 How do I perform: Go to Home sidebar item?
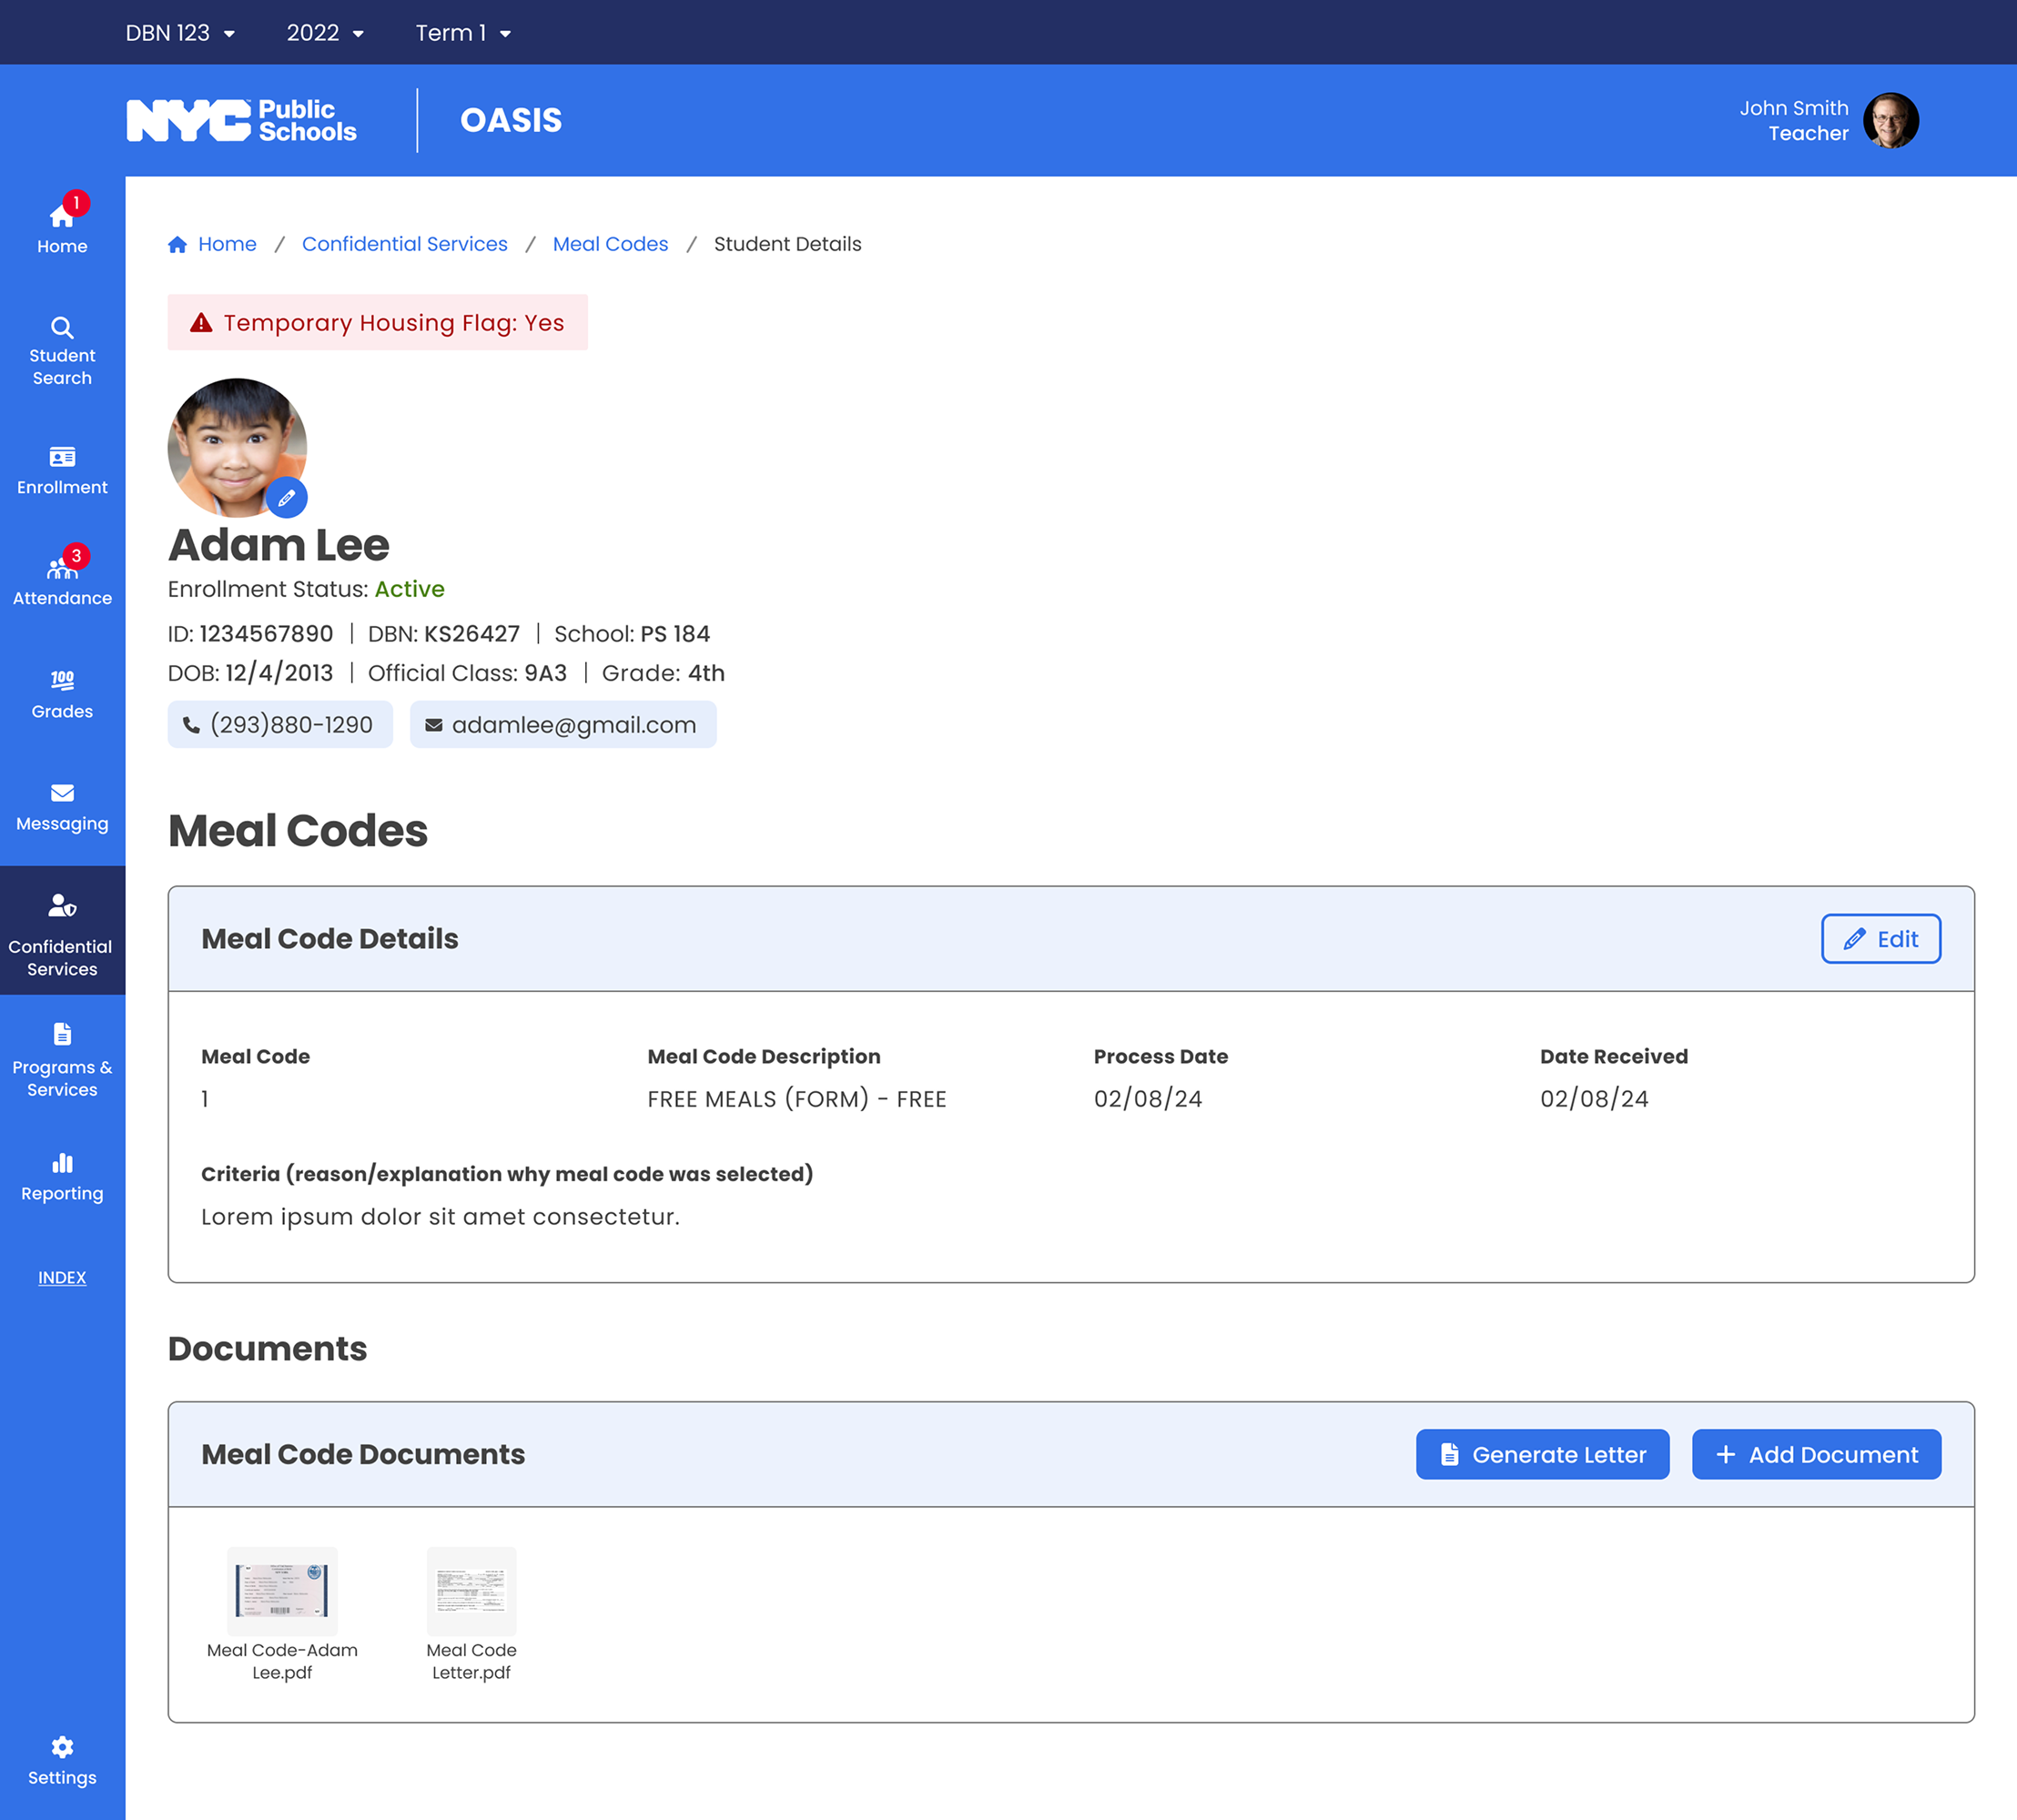[62, 227]
